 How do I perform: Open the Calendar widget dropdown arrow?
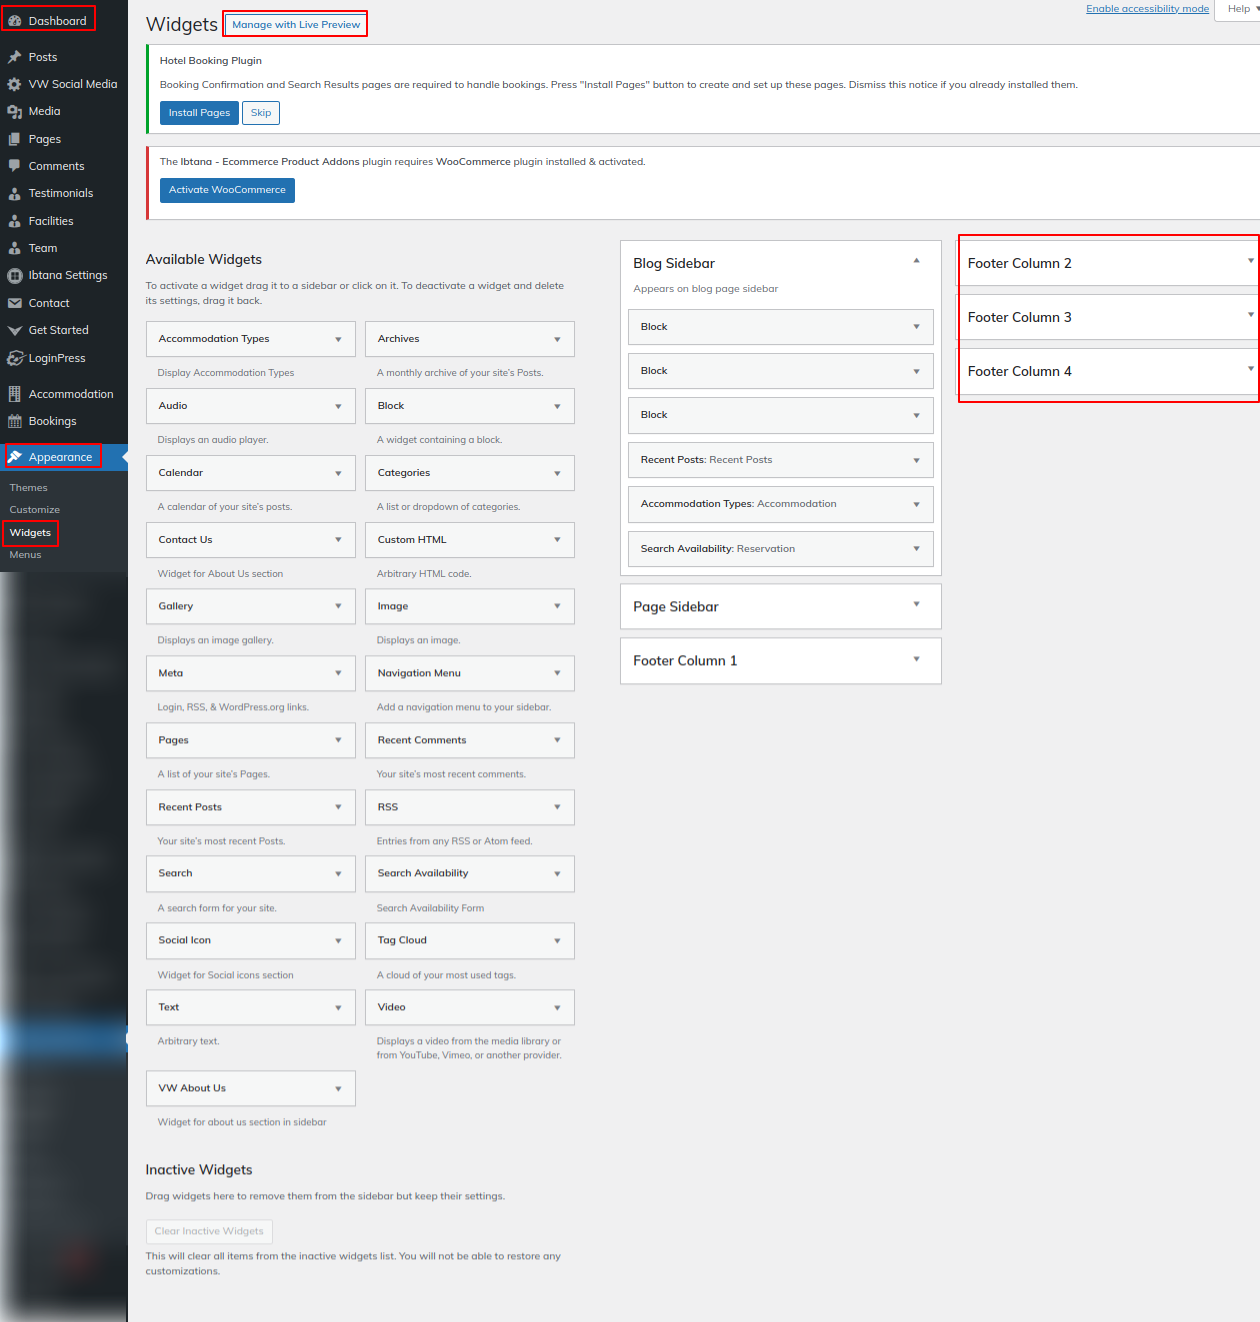(338, 473)
